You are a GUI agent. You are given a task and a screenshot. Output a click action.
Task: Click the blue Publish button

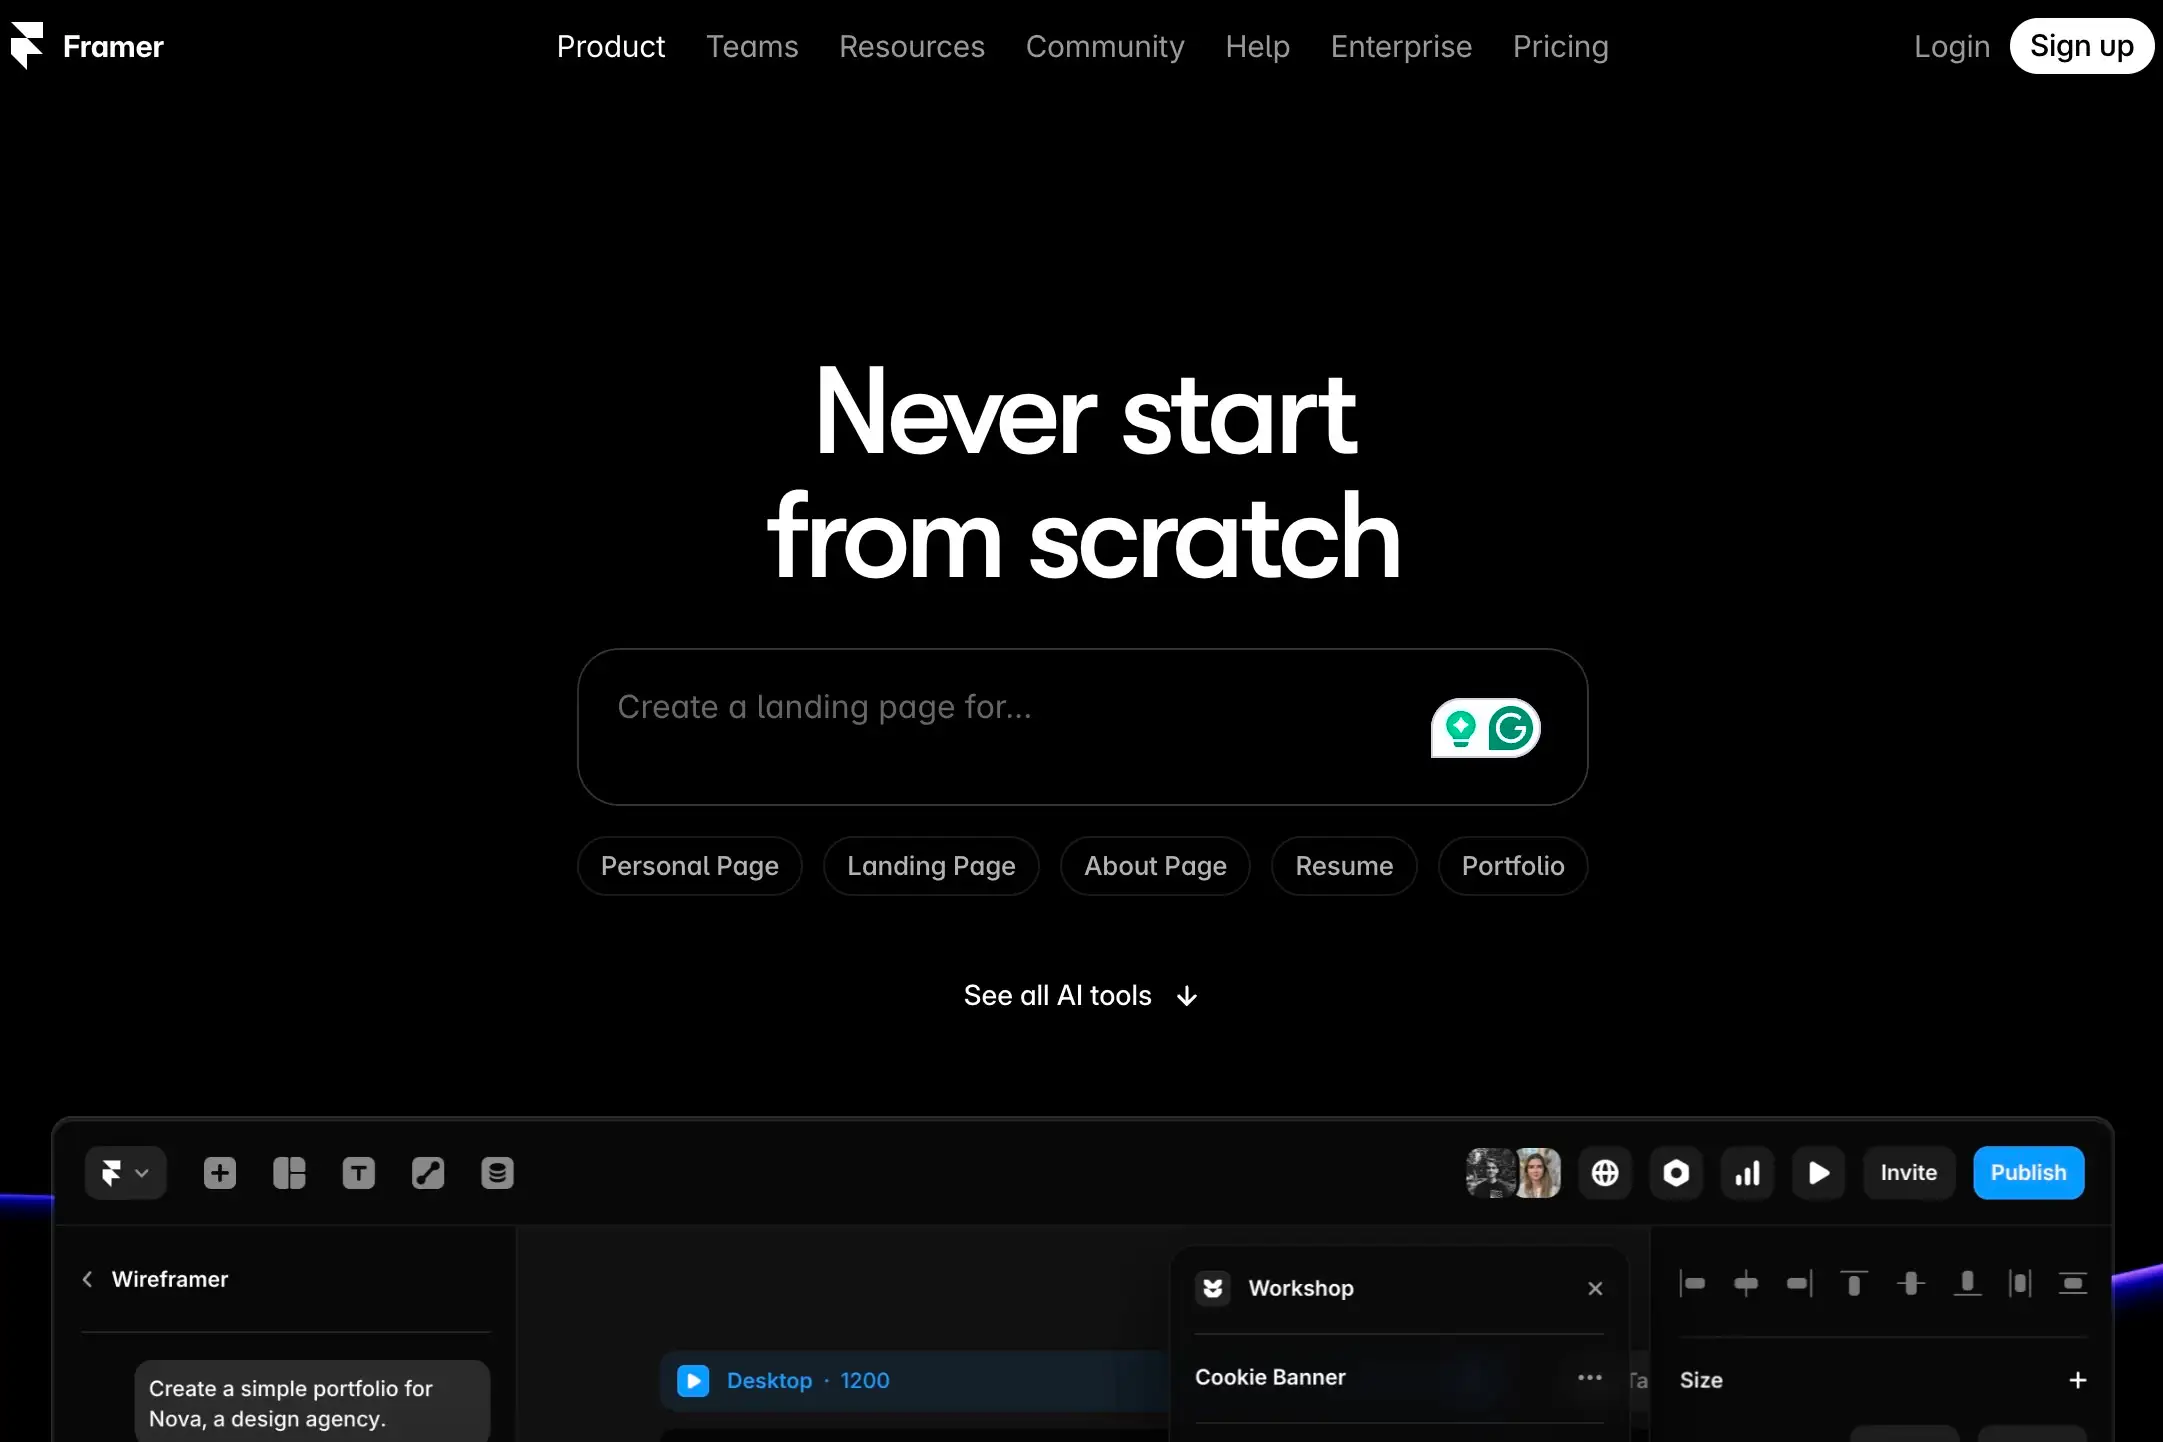click(2028, 1173)
